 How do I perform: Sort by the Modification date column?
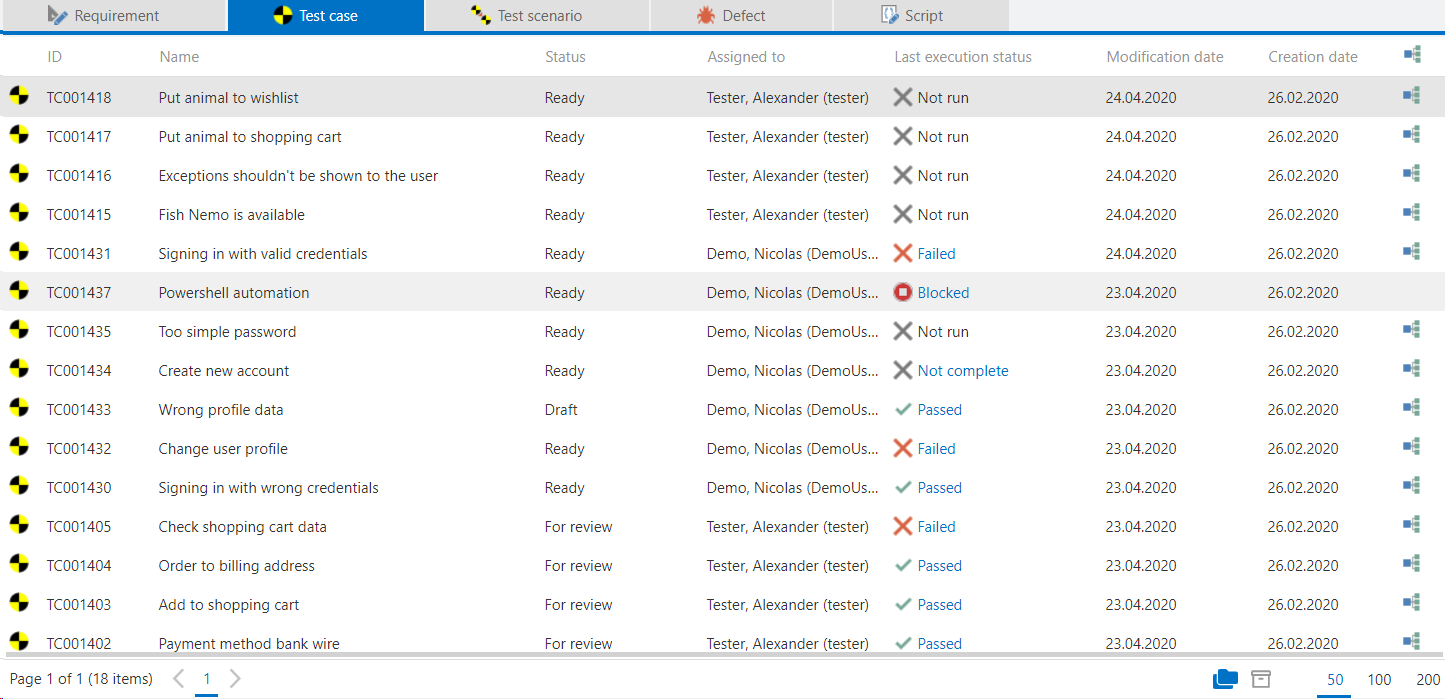pos(1164,57)
